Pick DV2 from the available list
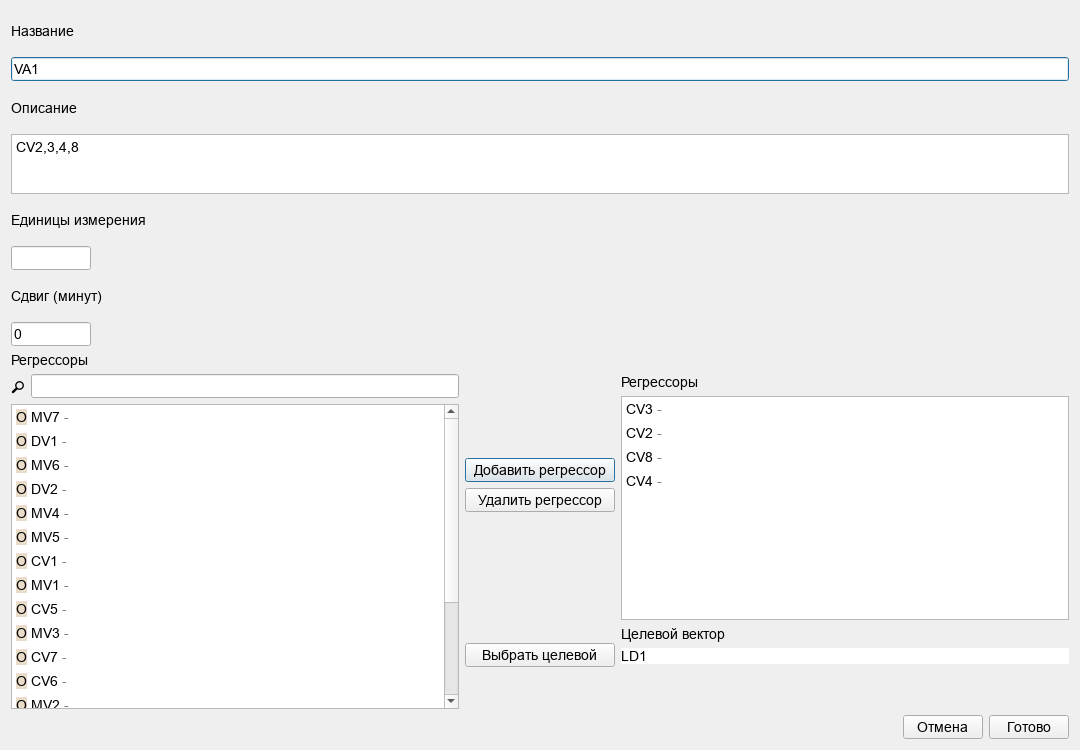 click(229, 490)
